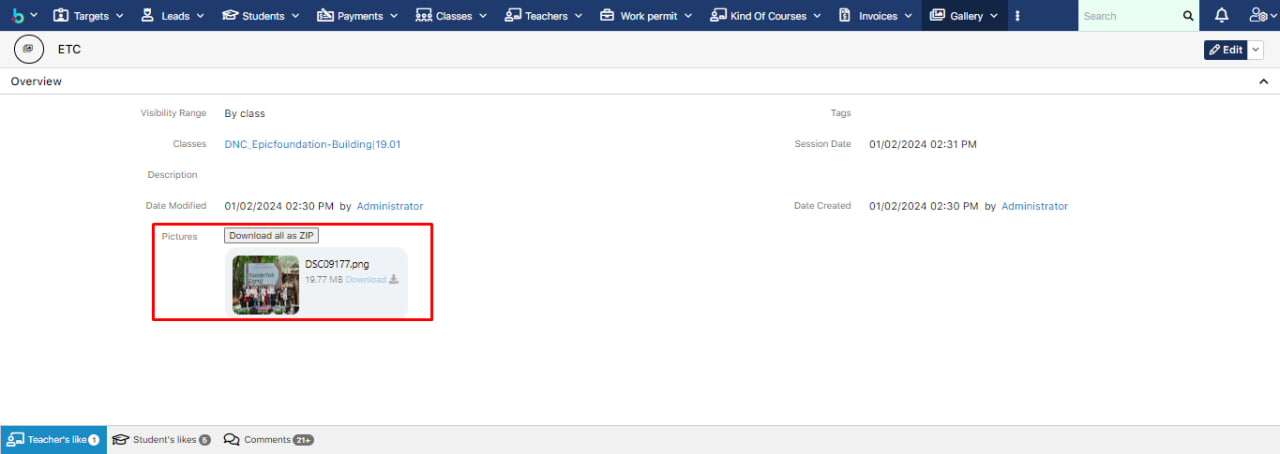
Task: Click the ETC gallery record icon
Action: coord(27,49)
